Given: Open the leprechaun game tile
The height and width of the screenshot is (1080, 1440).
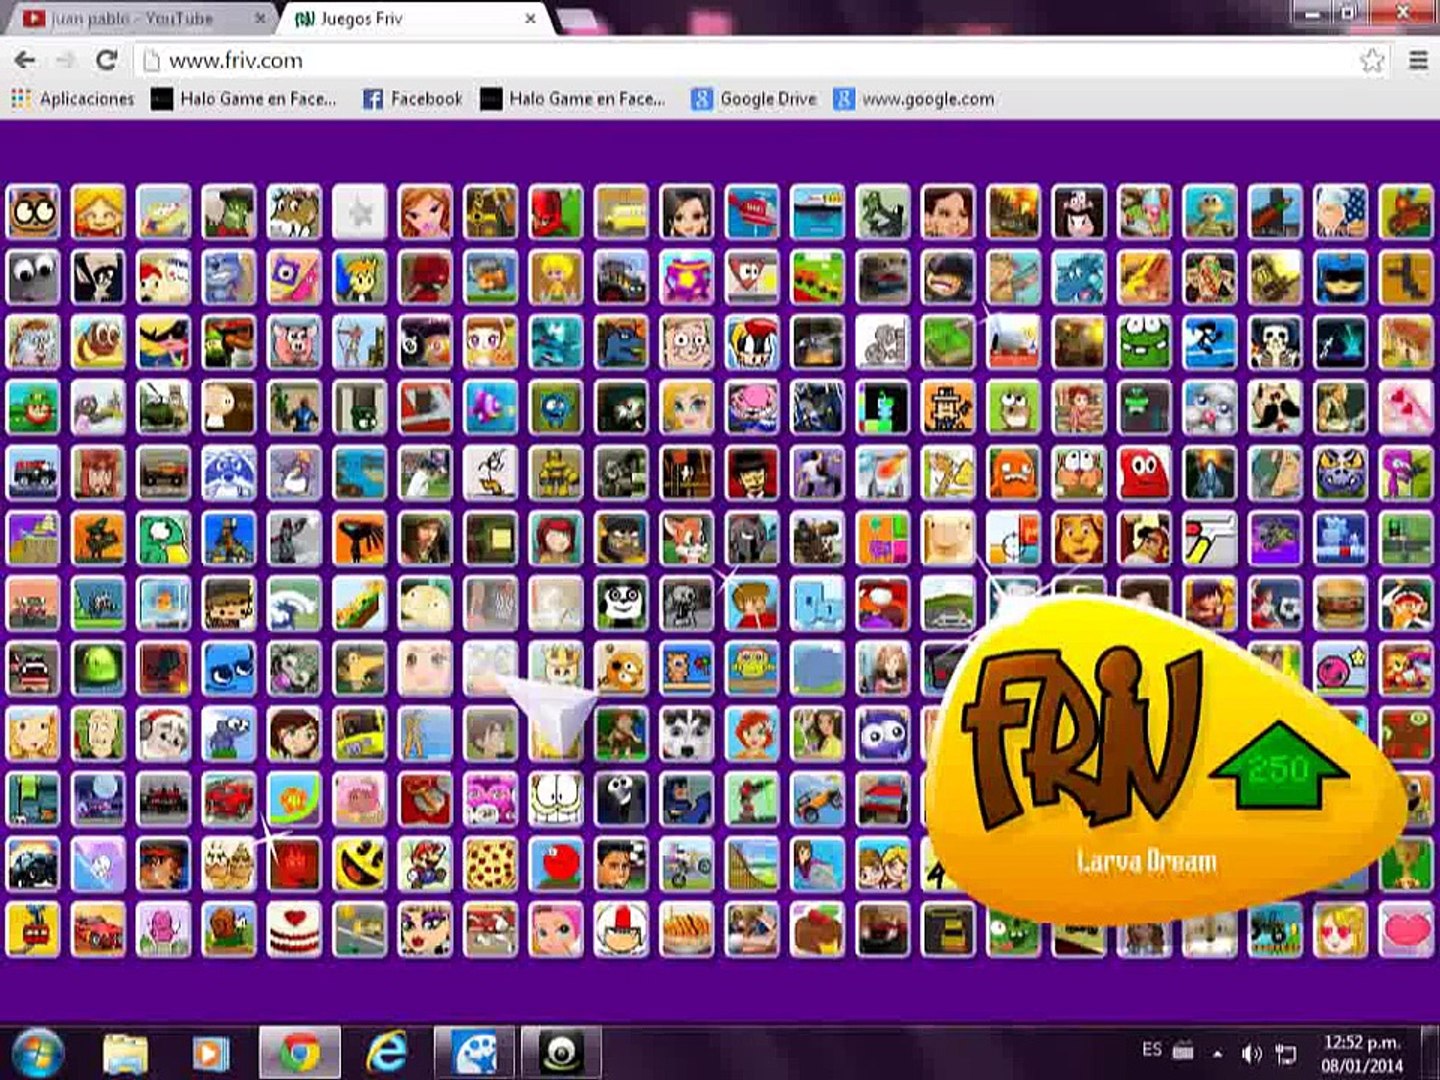Looking at the screenshot, I should pyautogui.click(x=33, y=407).
